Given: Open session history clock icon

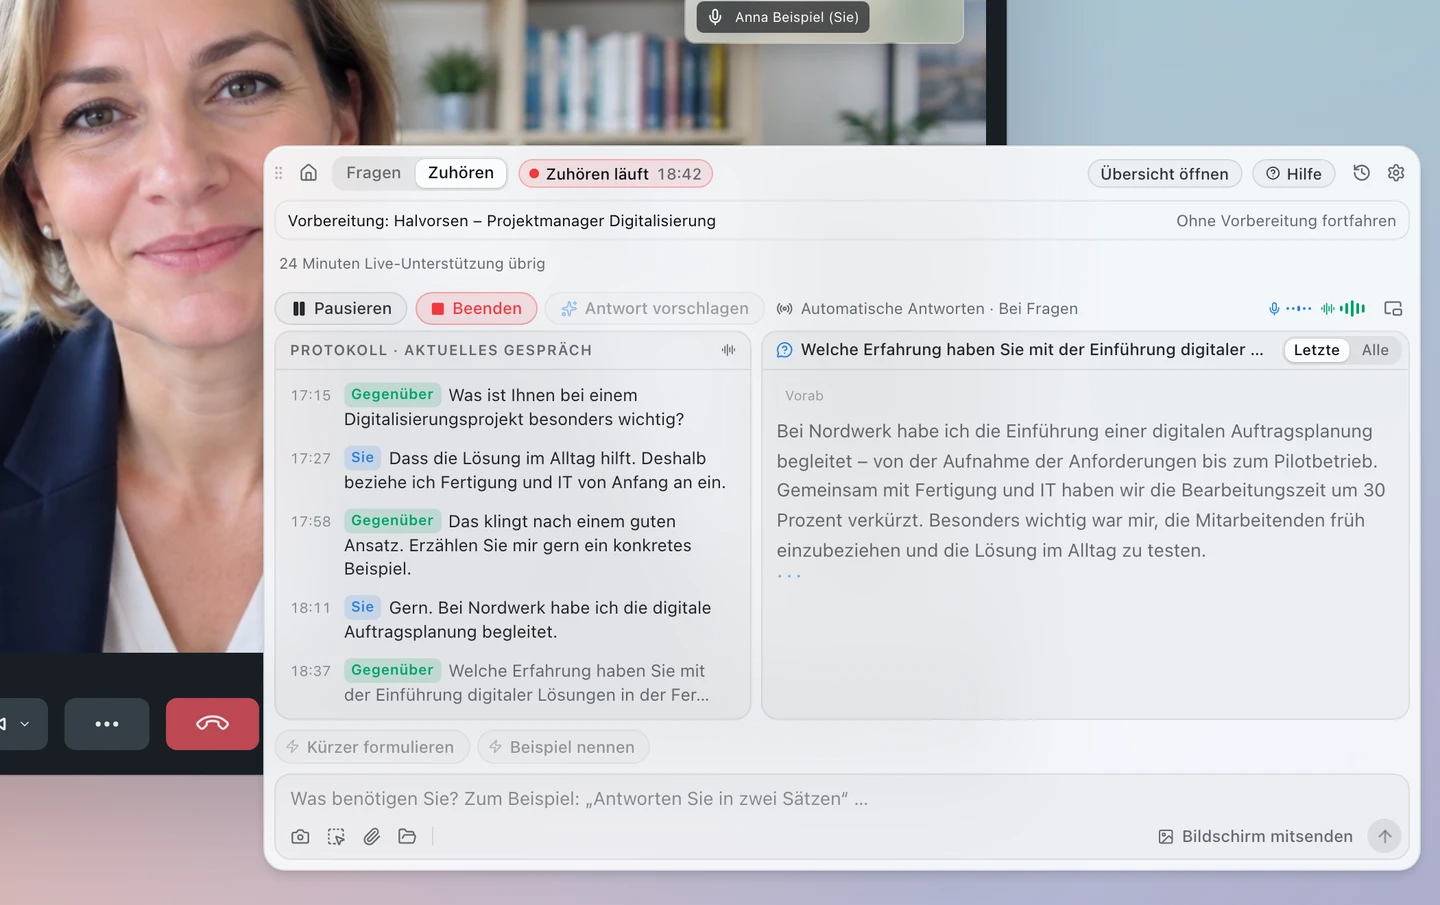Looking at the screenshot, I should pyautogui.click(x=1361, y=173).
